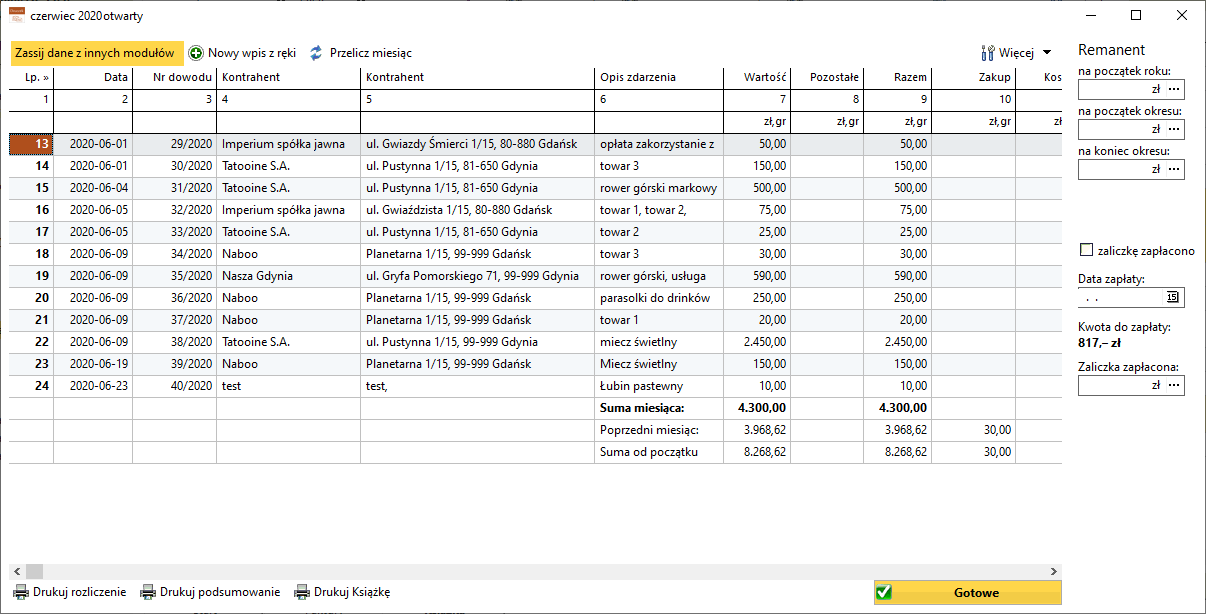Image resolution: width=1206 pixels, height=614 pixels.
Task: Open the ellipsis button for na początek okresu
Action: coord(1173,130)
